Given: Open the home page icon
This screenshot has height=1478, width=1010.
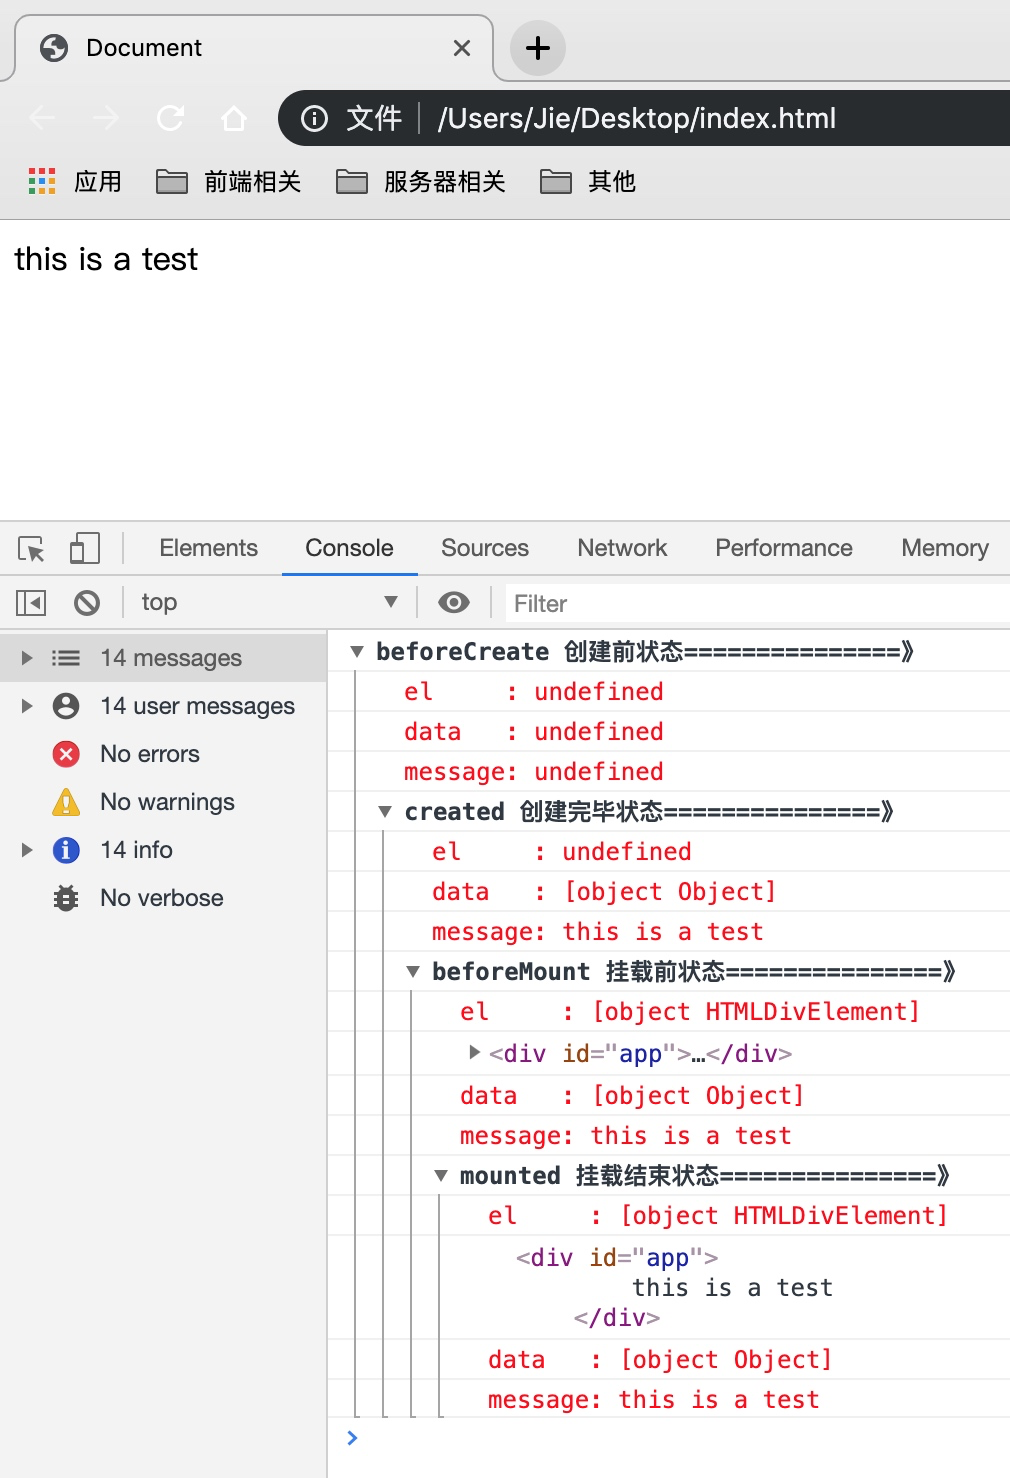Looking at the screenshot, I should point(234,118).
